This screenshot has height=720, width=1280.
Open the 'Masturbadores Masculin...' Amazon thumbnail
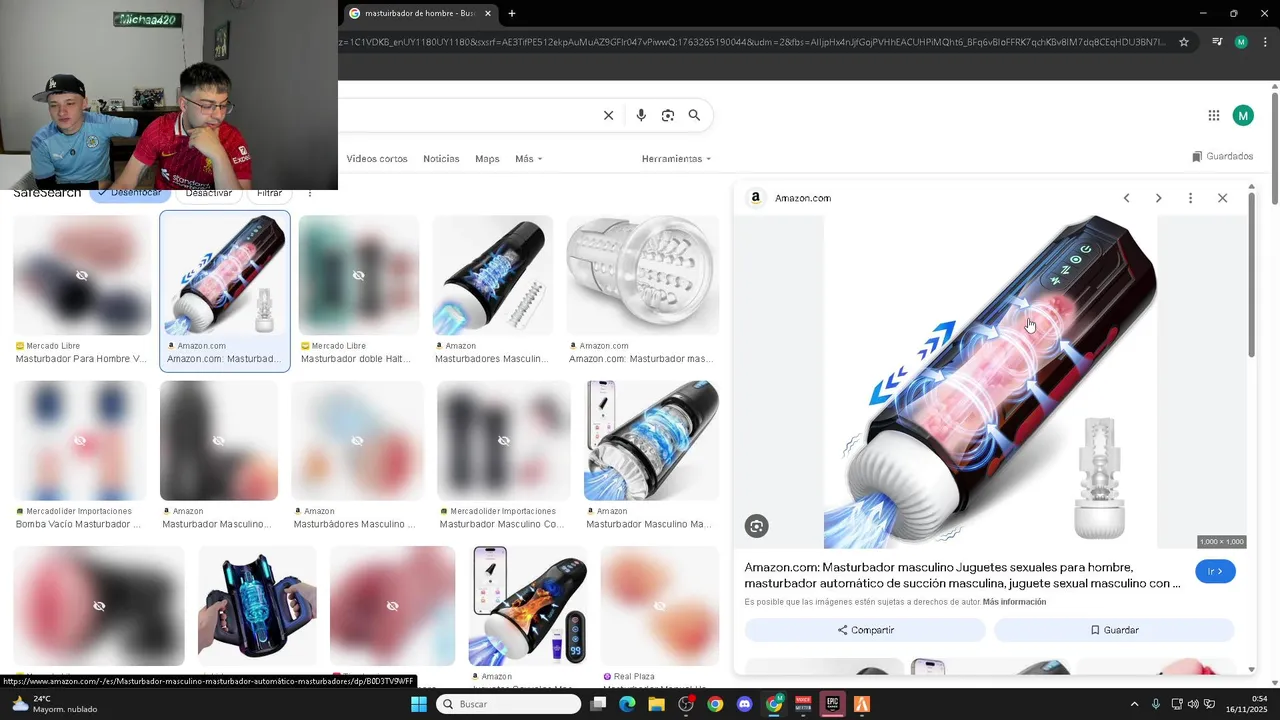[x=492, y=275]
